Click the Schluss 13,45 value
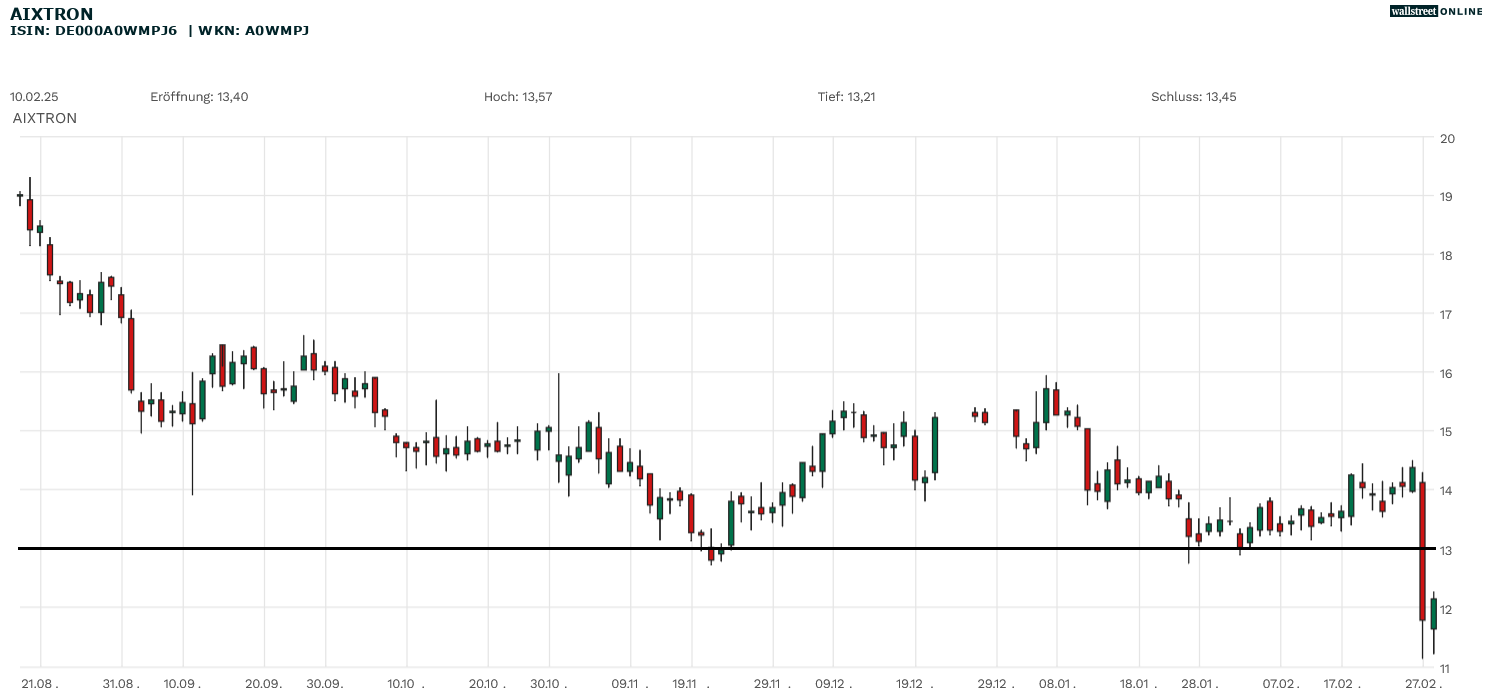 [x=1193, y=97]
